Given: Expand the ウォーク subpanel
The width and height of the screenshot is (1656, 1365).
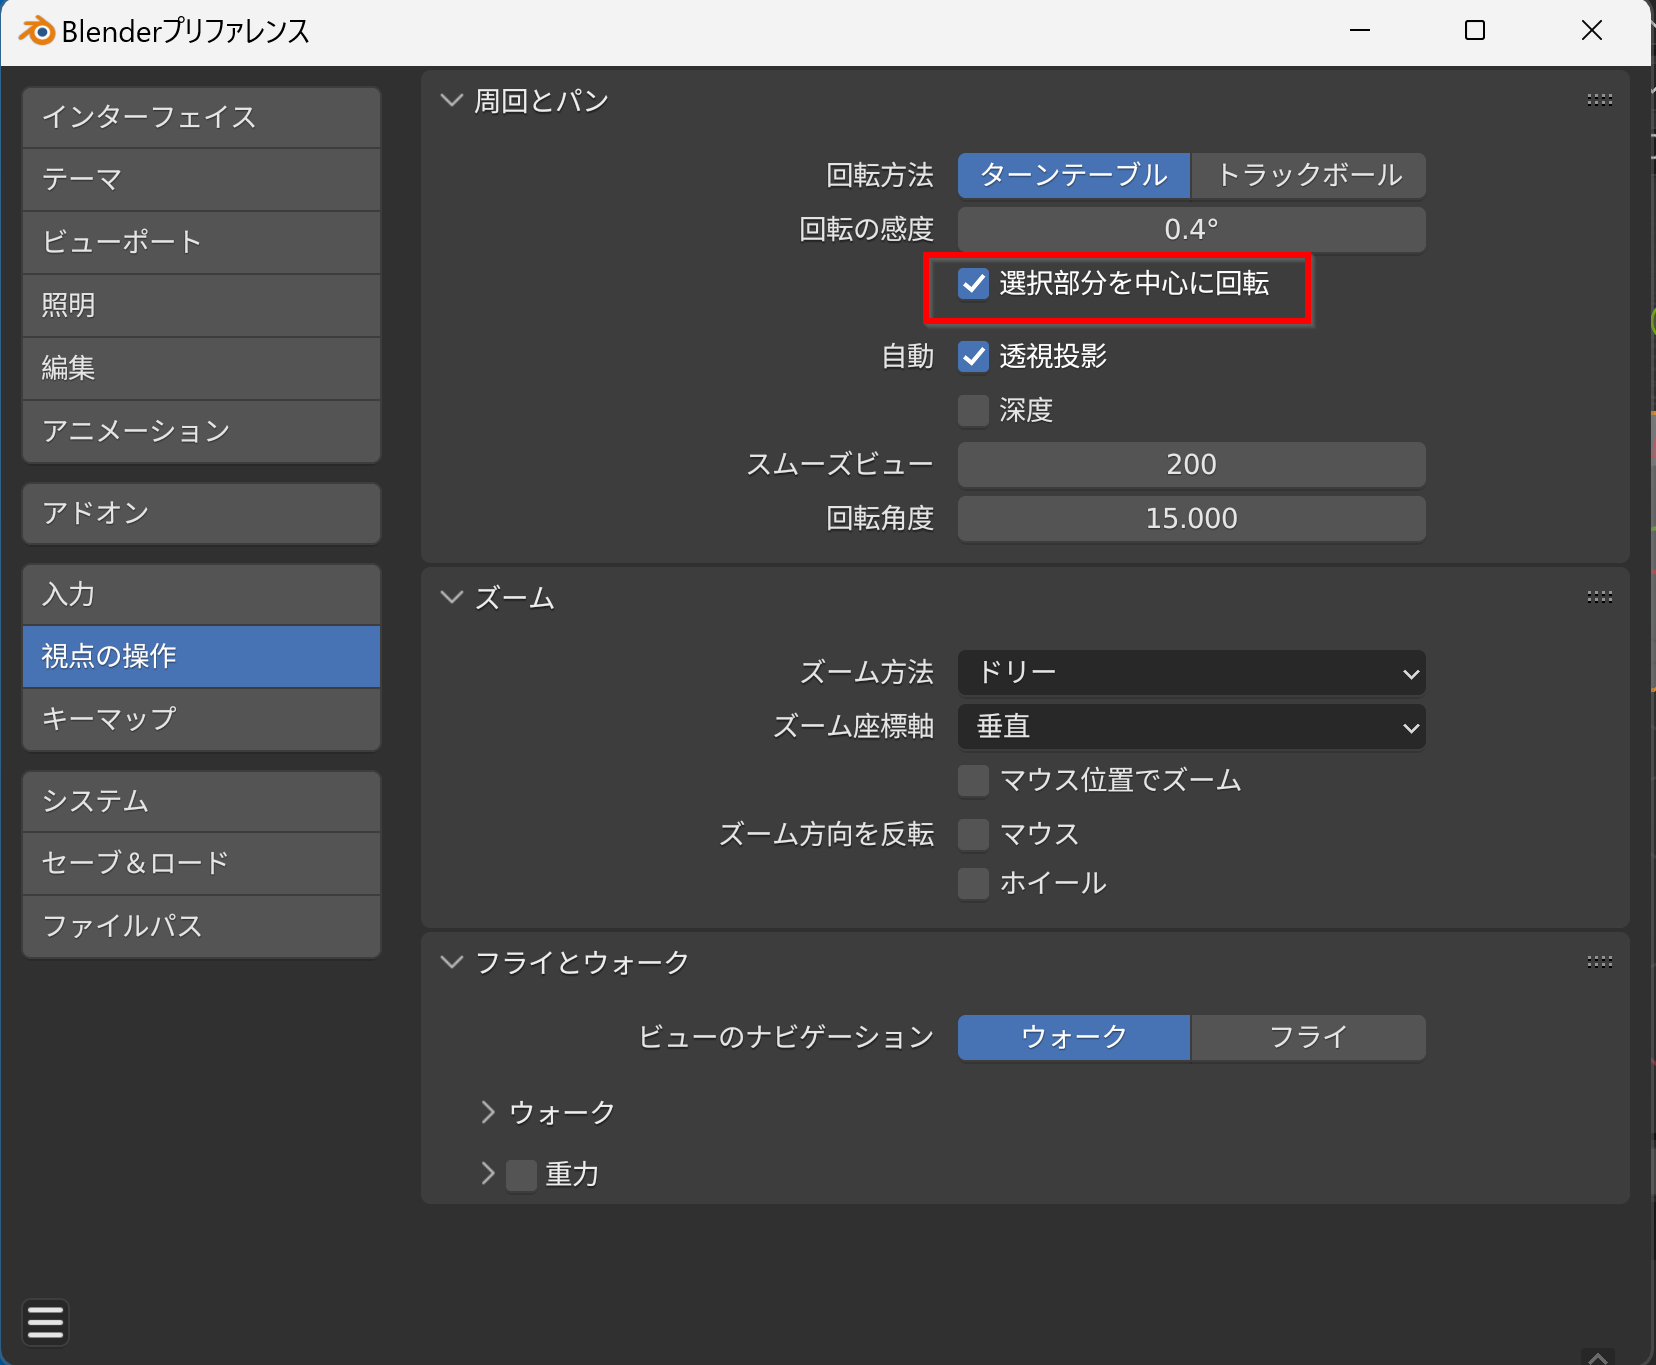Looking at the screenshot, I should 488,1112.
